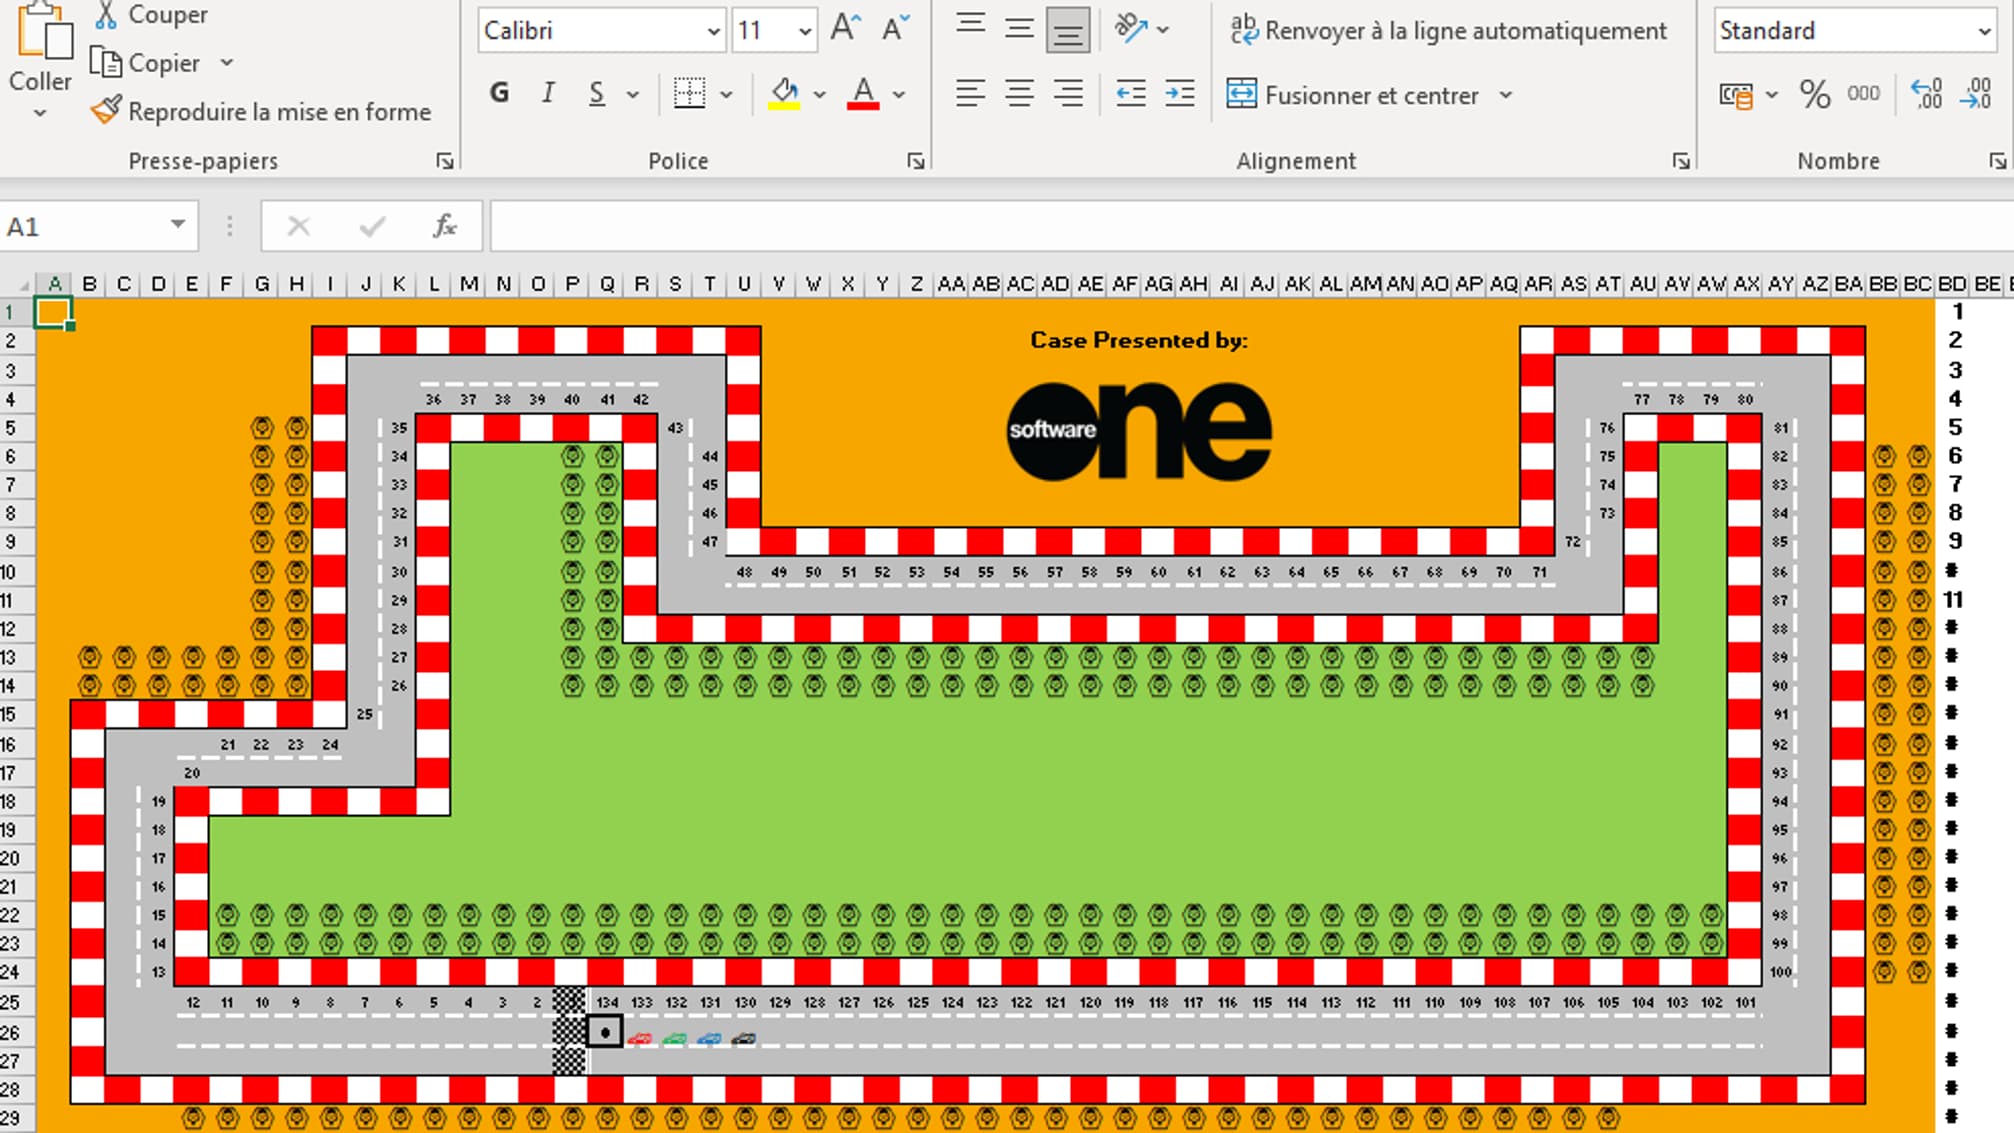Expand the Standard number format dropdown

(x=1984, y=31)
